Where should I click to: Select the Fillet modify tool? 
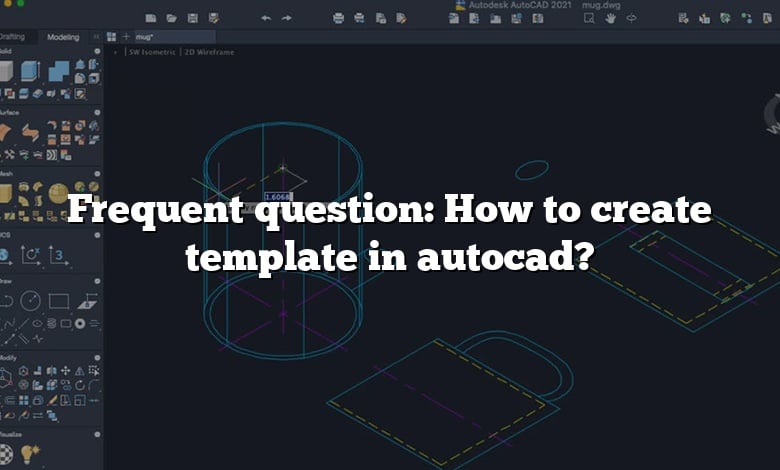point(94,385)
